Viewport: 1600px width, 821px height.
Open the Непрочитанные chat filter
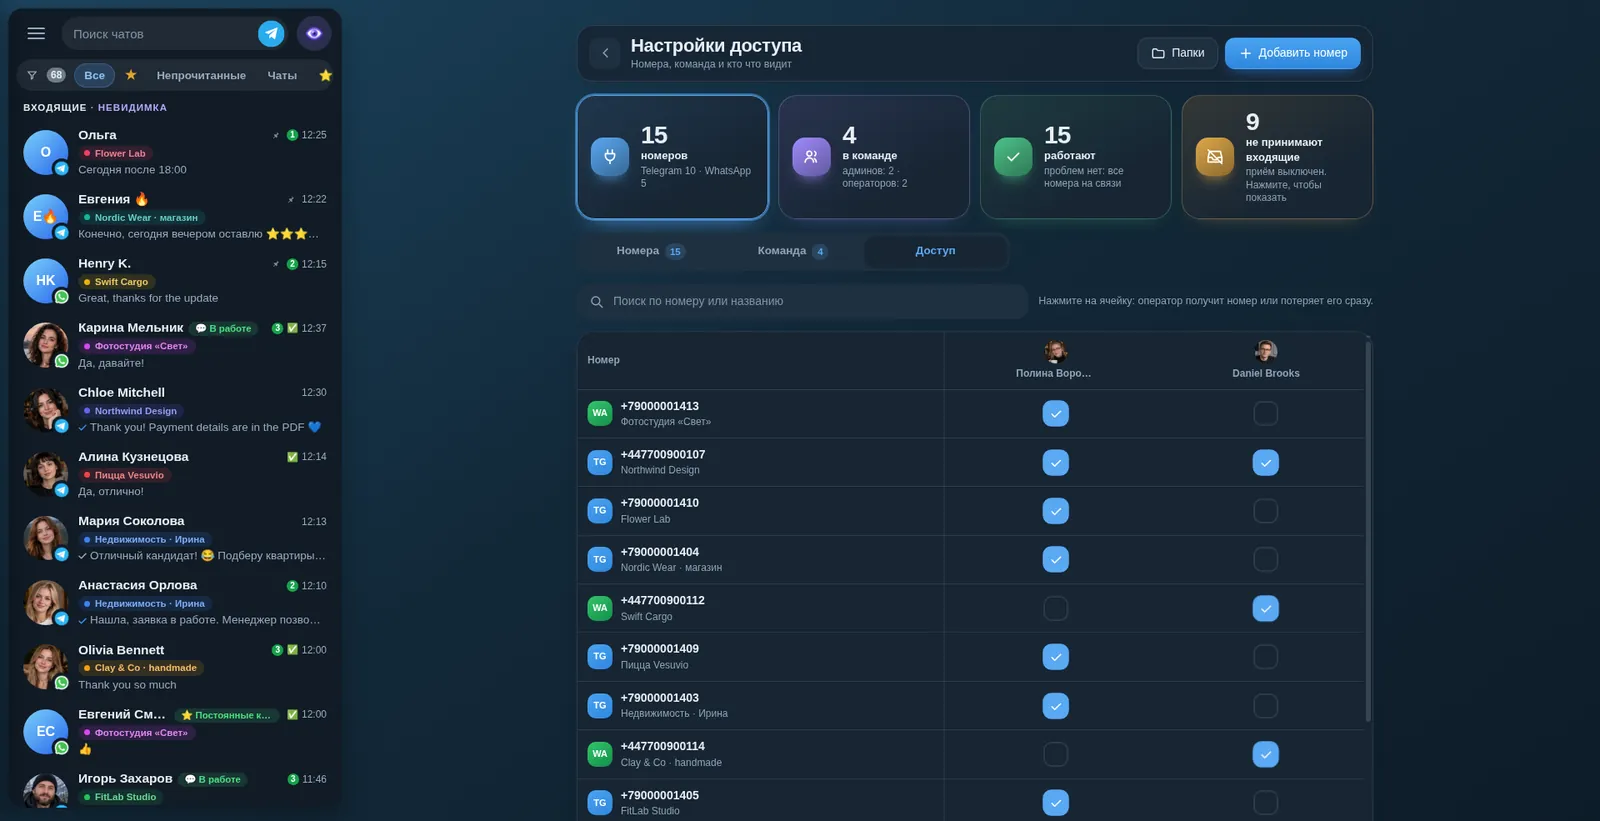pyautogui.click(x=201, y=75)
